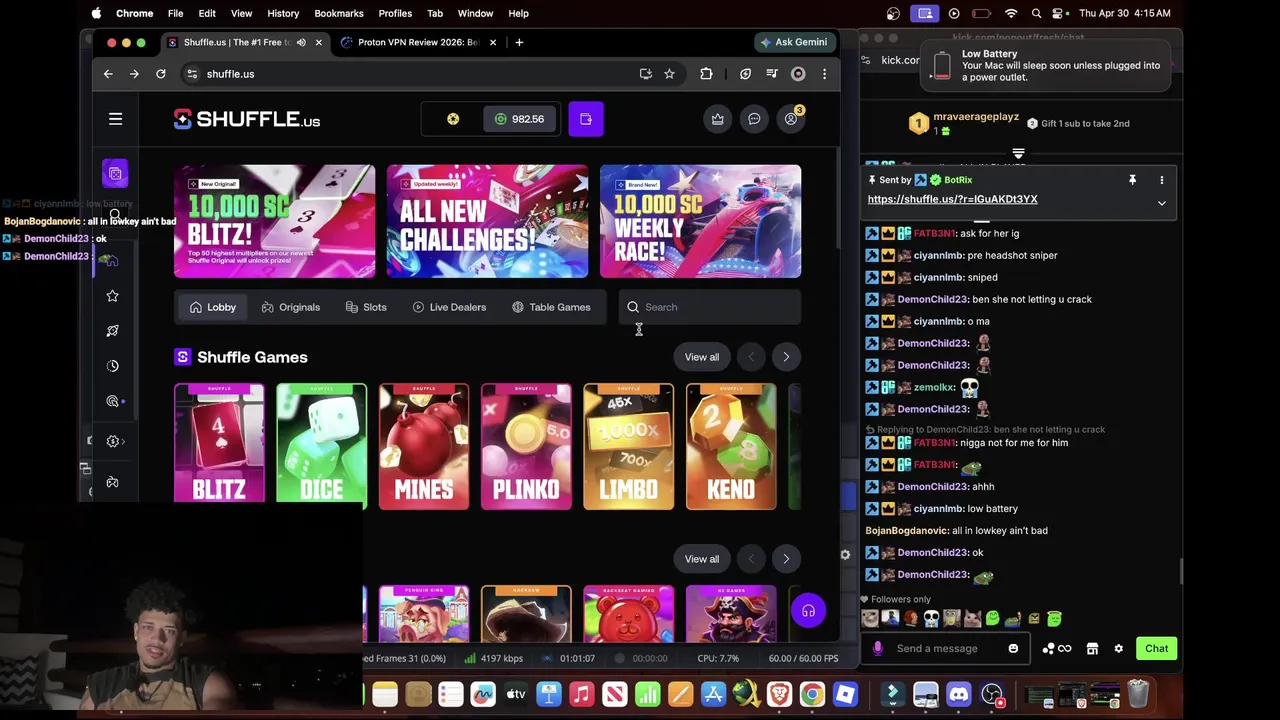
Task: Click the shuffle.us address bar
Action: pyautogui.click(x=410, y=74)
